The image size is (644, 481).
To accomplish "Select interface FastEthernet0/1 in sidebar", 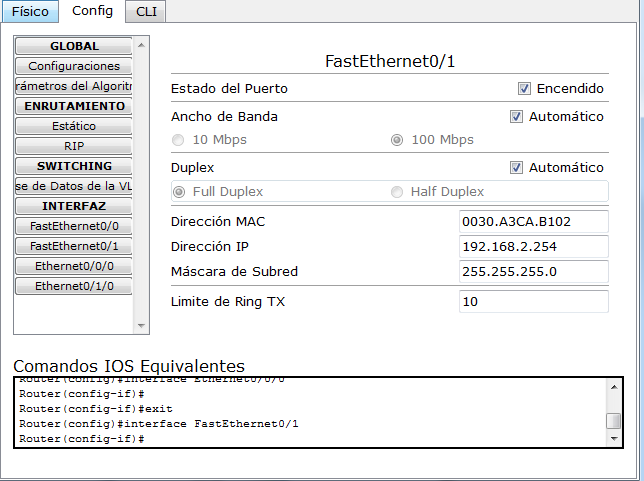I will pos(74,246).
